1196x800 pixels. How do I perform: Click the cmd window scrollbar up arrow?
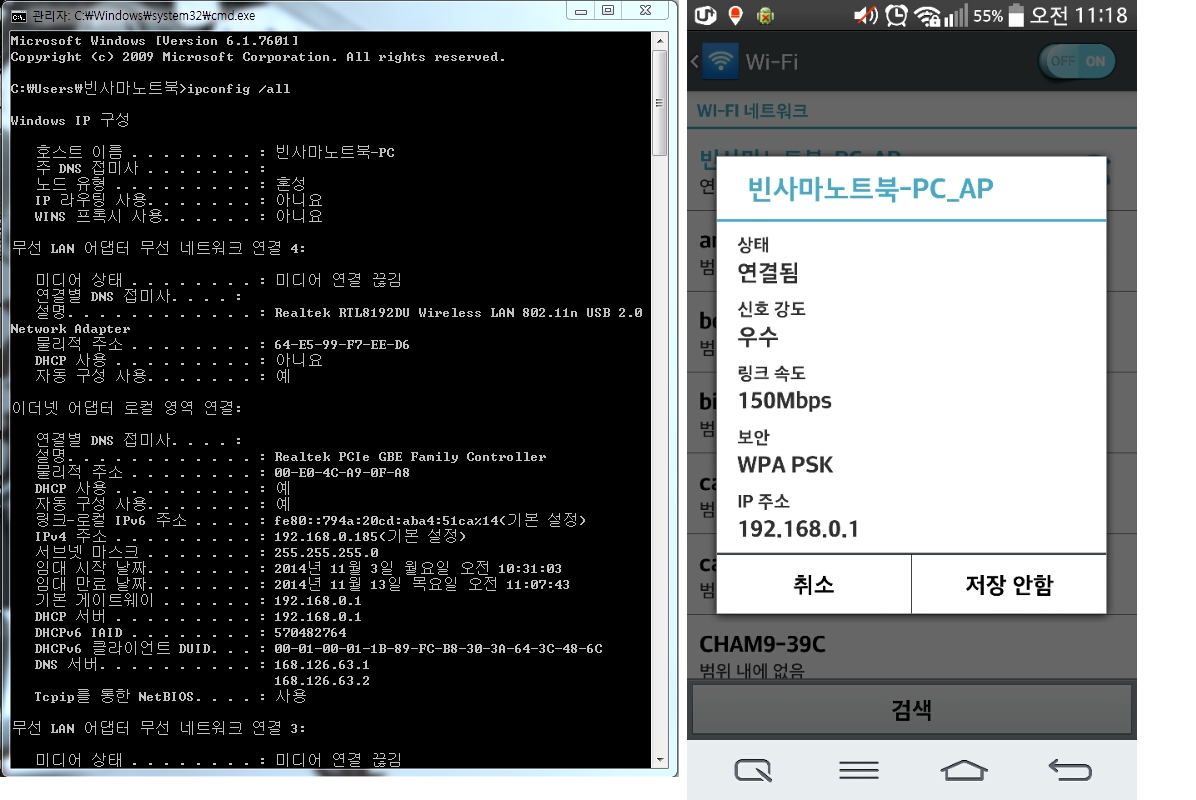click(x=660, y=40)
